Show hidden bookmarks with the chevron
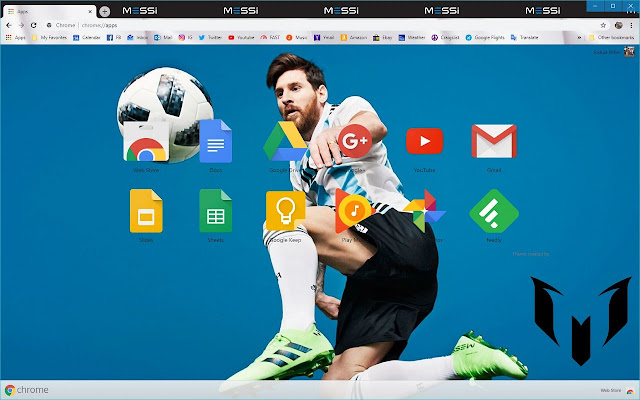Image resolution: width=640 pixels, height=400 pixels. [579, 38]
